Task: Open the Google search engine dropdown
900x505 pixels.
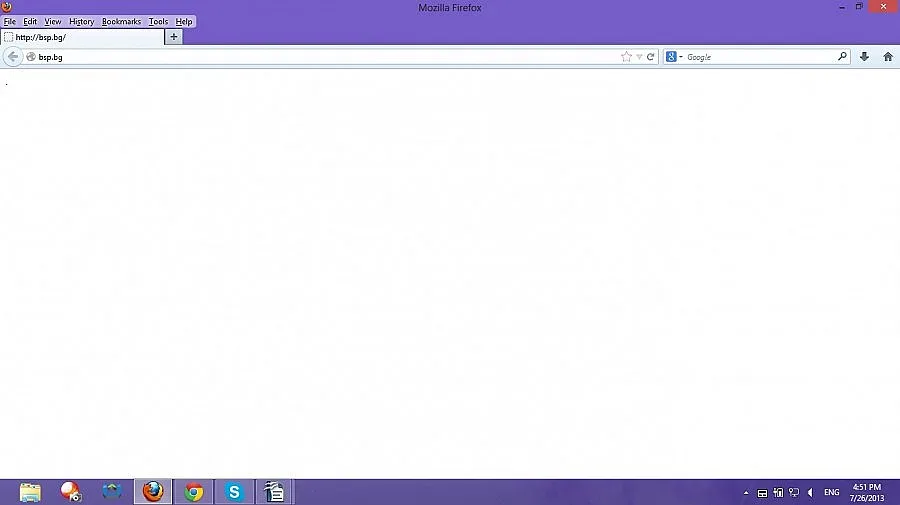Action: [x=674, y=57]
